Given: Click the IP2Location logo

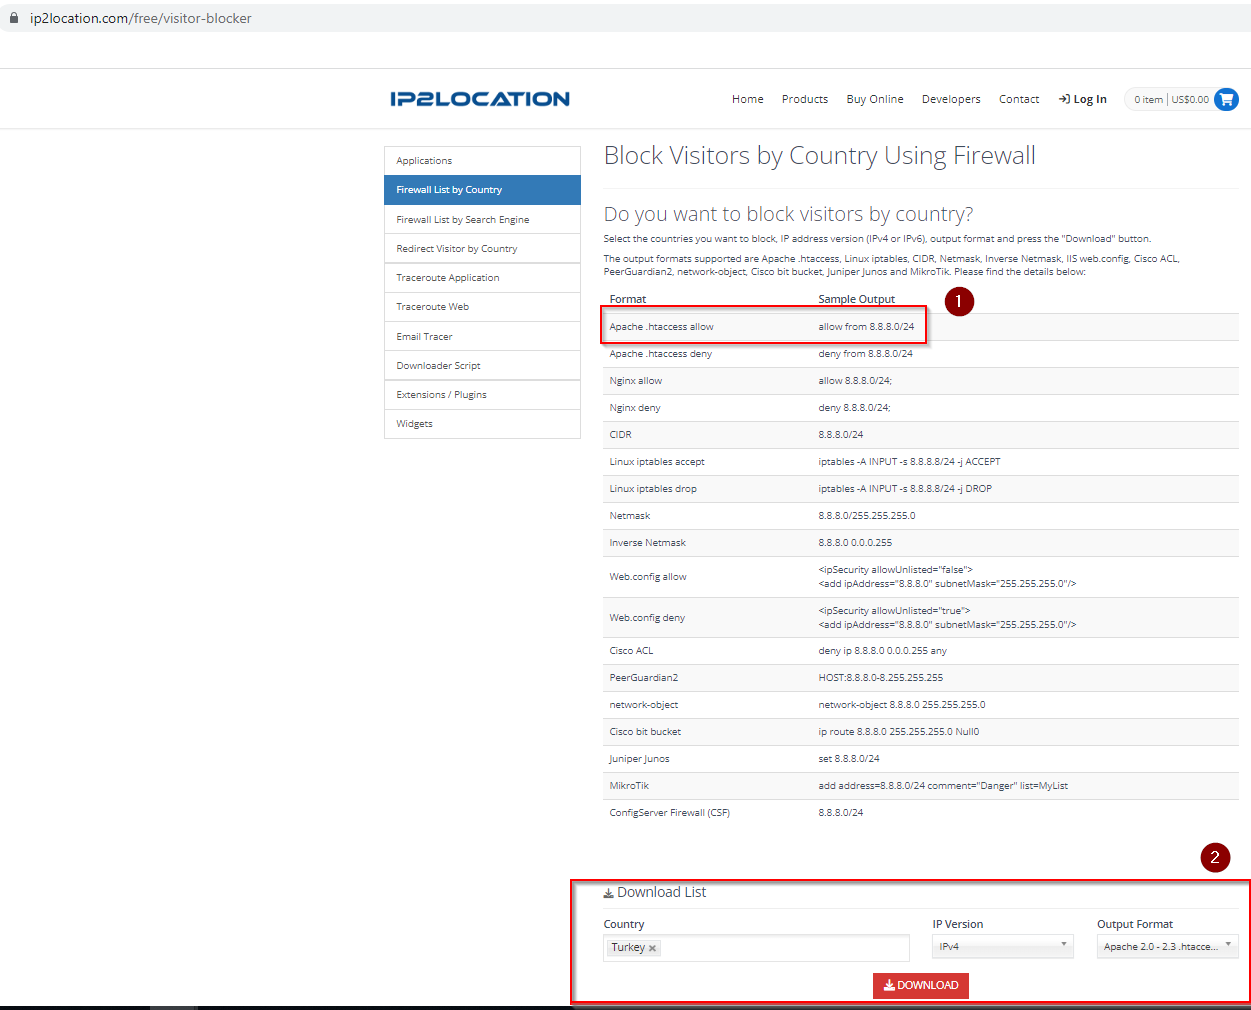Looking at the screenshot, I should point(480,99).
